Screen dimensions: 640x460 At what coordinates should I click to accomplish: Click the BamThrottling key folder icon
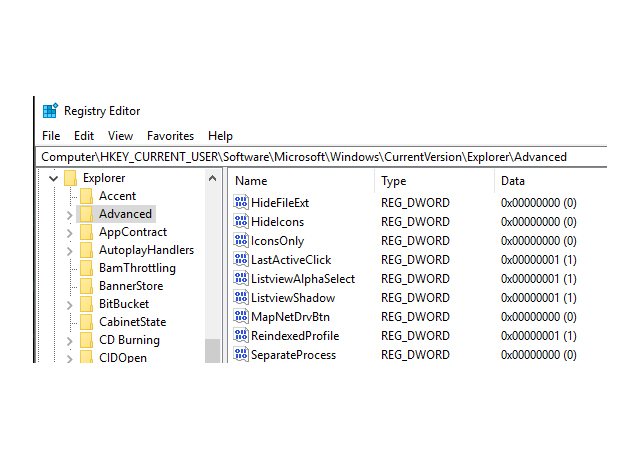coord(87,268)
